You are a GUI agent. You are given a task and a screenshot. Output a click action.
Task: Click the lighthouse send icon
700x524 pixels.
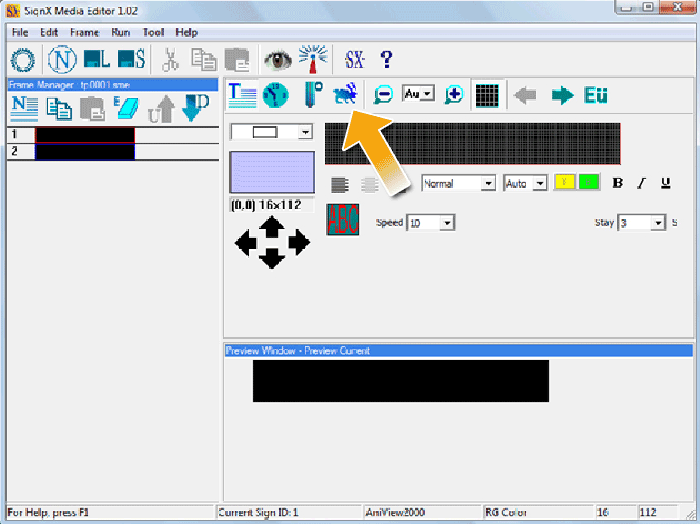coord(313,58)
